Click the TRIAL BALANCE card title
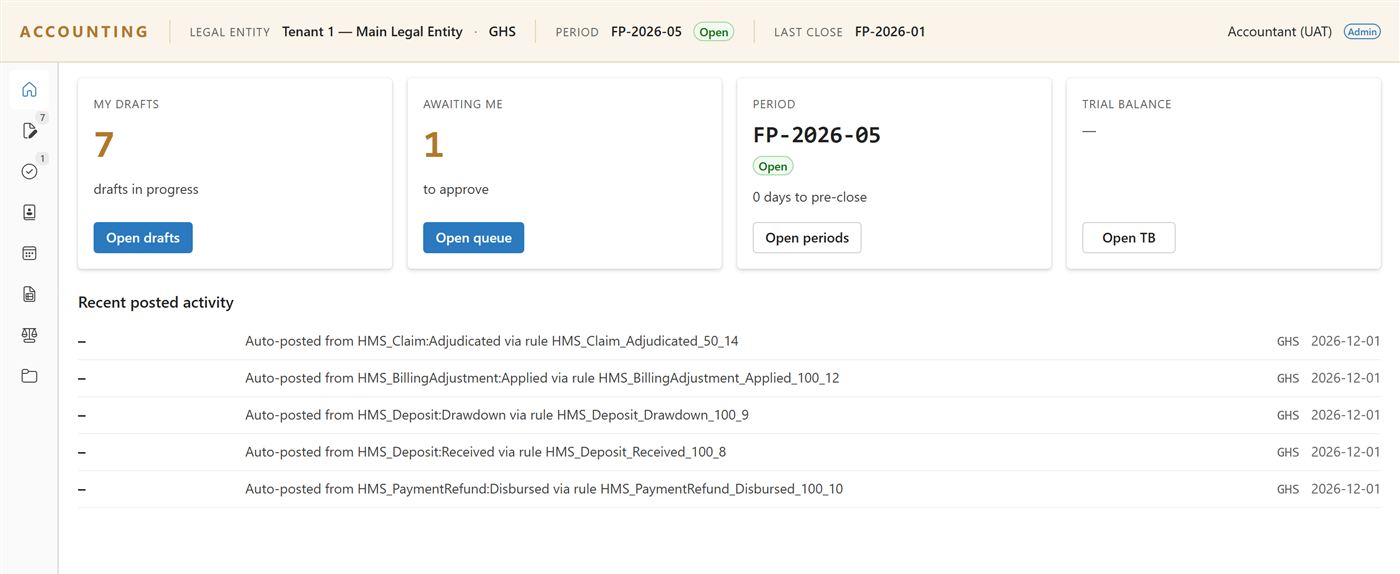This screenshot has width=1400, height=574. pyautogui.click(x=1127, y=104)
